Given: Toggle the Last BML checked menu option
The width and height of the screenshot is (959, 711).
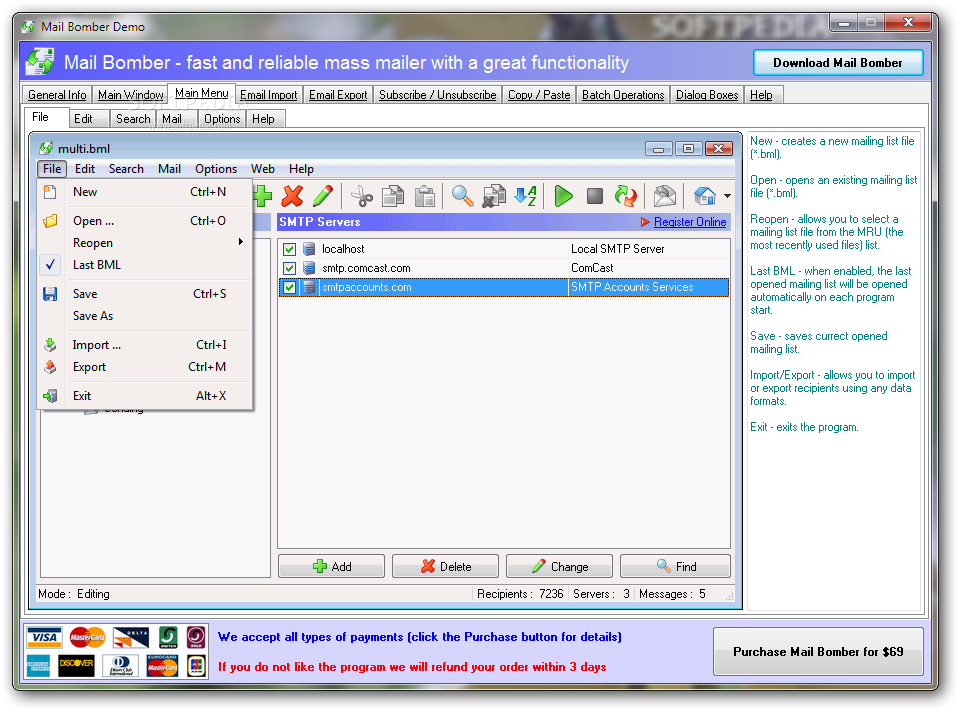Looking at the screenshot, I should click(x=145, y=265).
